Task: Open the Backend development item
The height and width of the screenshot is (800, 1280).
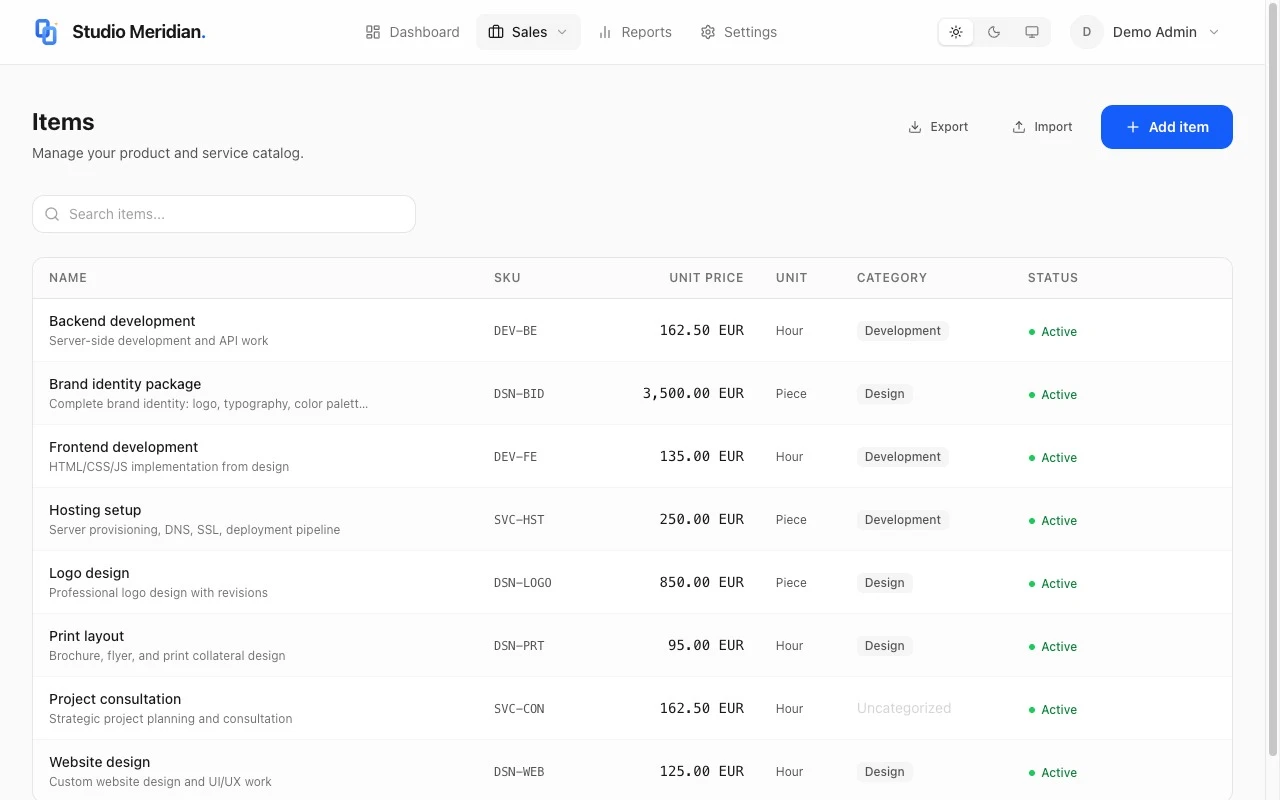Action: (122, 321)
